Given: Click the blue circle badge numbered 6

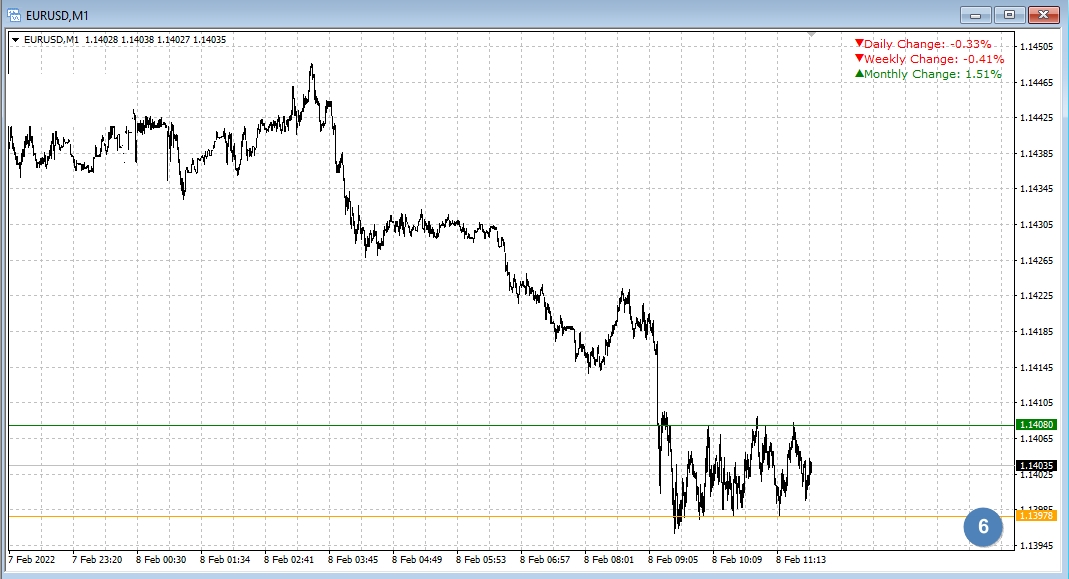Looking at the screenshot, I should pyautogui.click(x=983, y=526).
